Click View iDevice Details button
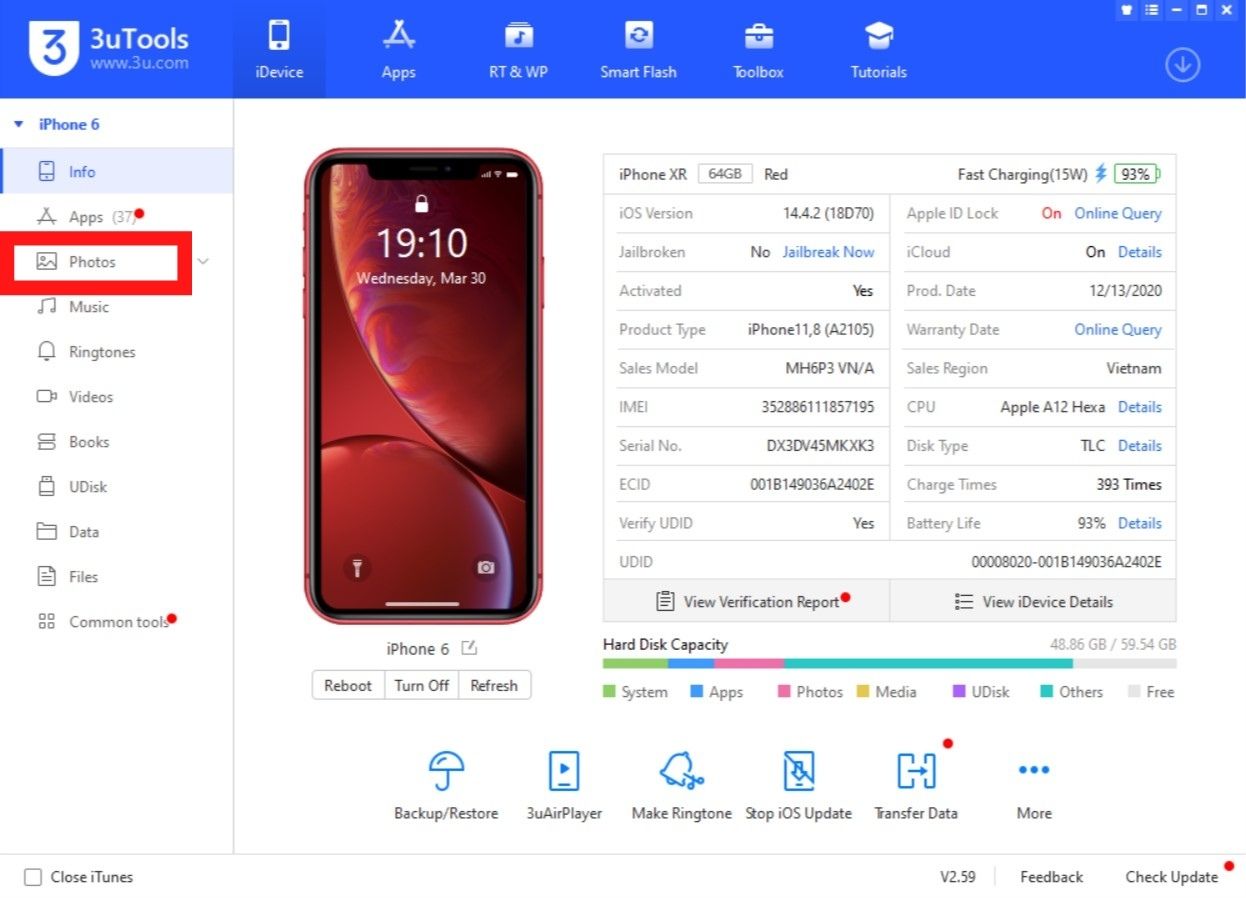 pyautogui.click(x=1033, y=601)
